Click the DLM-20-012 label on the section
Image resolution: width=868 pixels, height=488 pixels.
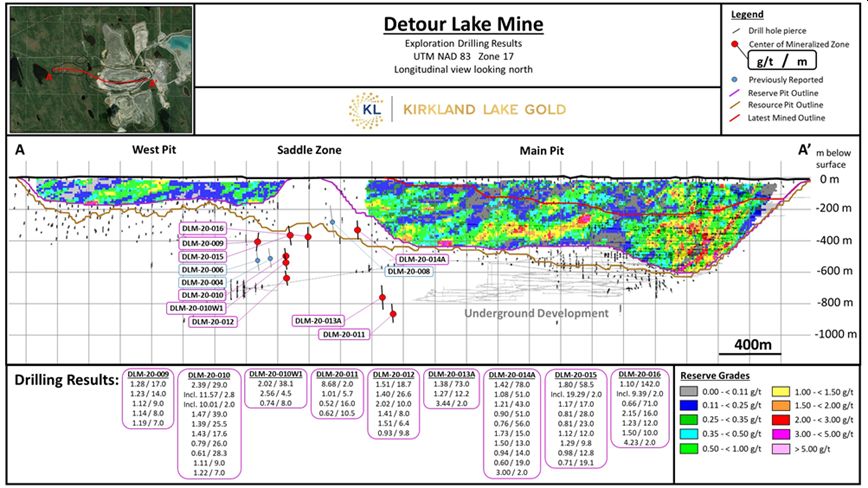pyautogui.click(x=213, y=321)
